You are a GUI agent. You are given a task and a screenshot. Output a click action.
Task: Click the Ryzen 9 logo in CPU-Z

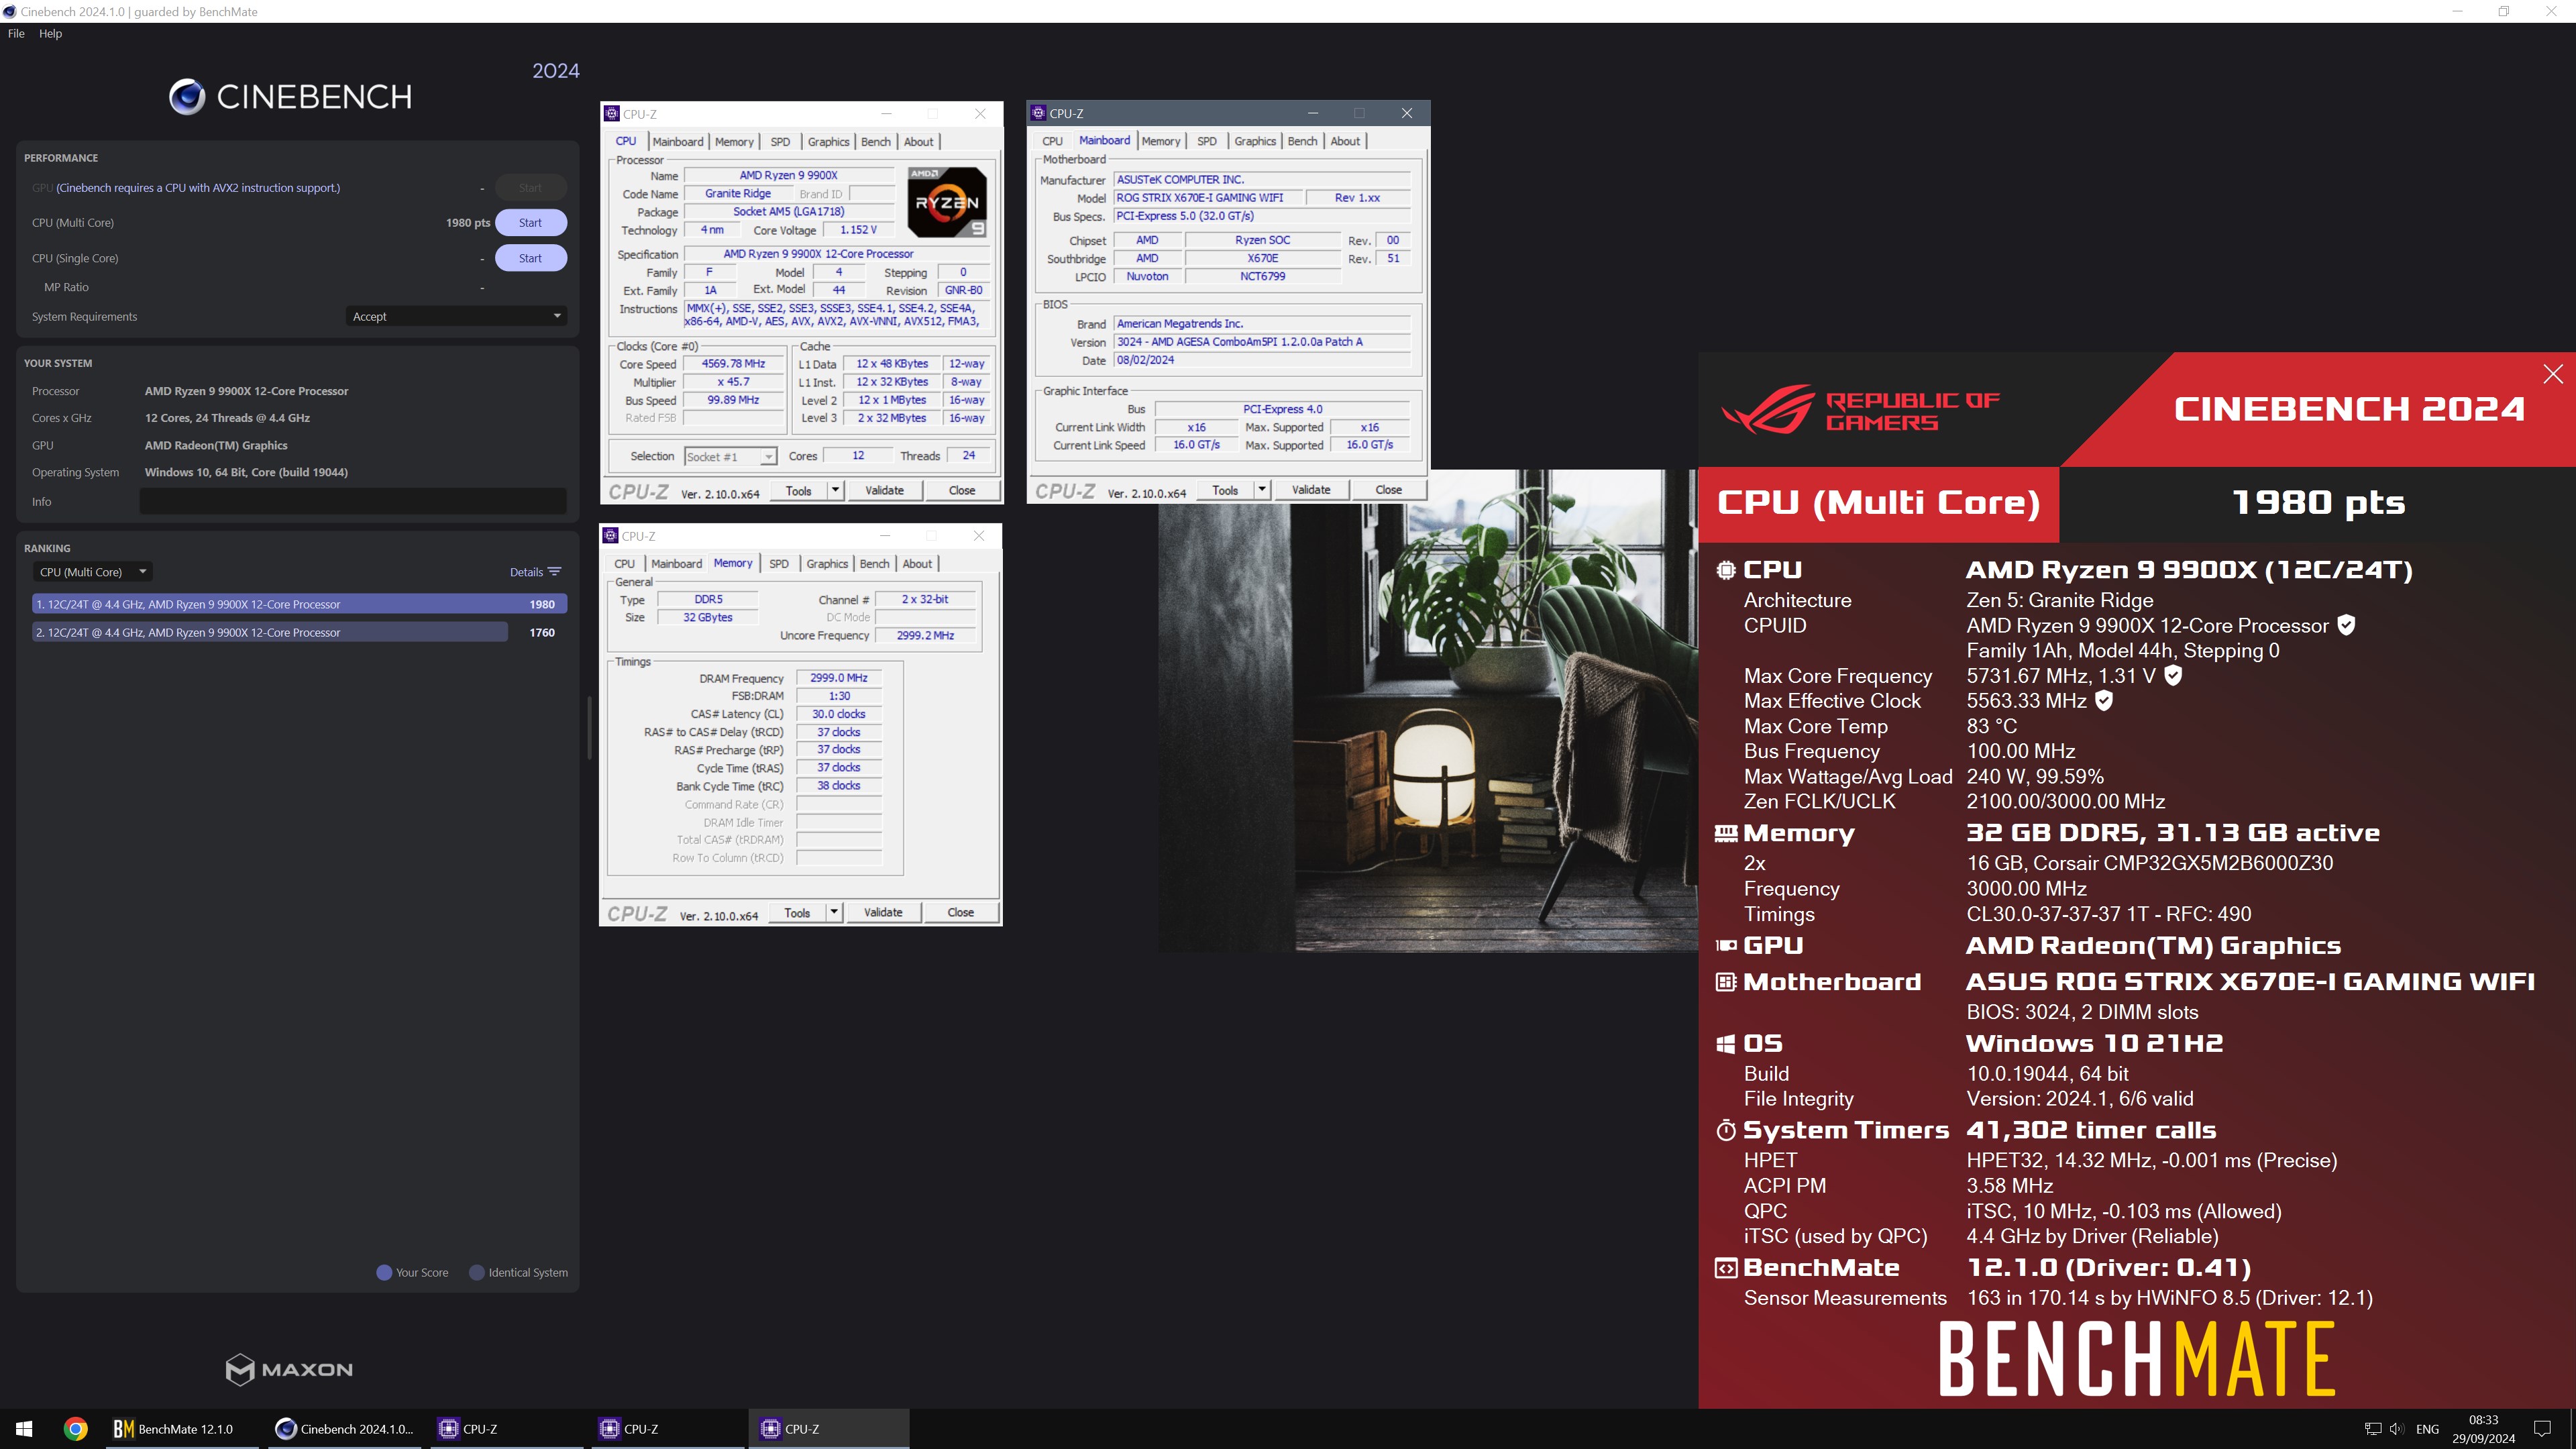click(x=947, y=202)
